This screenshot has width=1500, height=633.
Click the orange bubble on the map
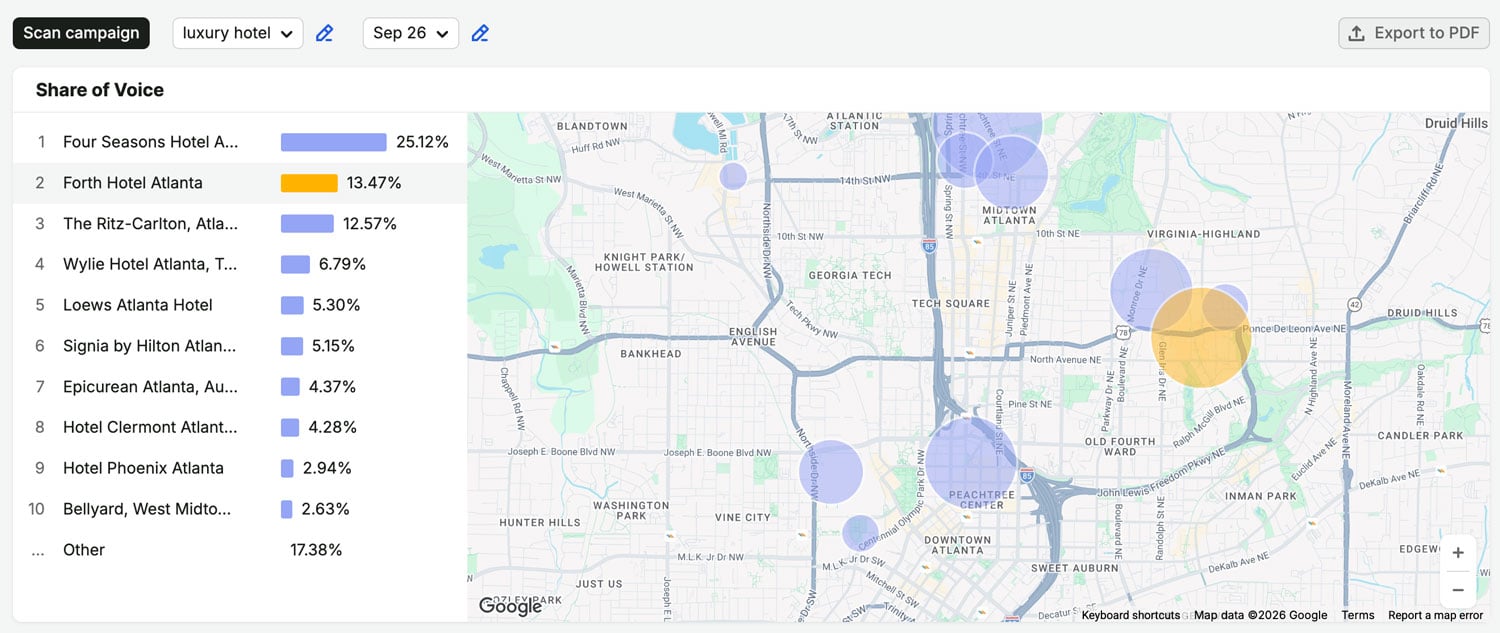click(x=1201, y=338)
